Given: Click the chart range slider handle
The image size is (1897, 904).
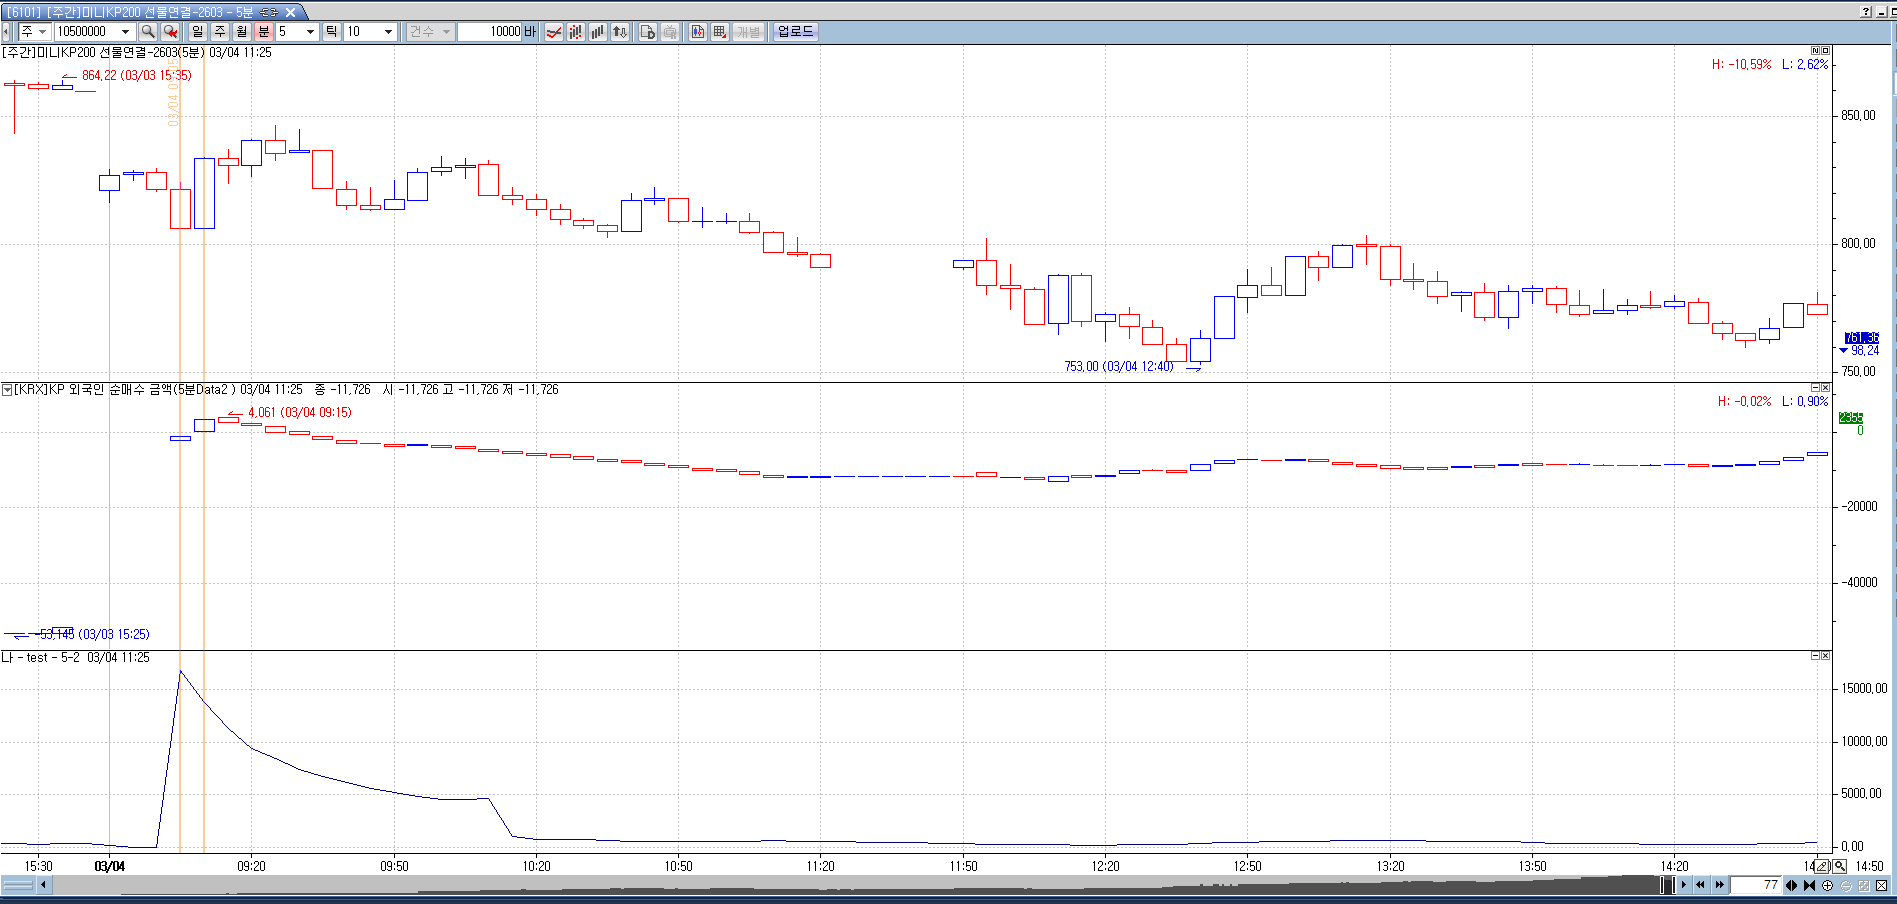Looking at the screenshot, I should point(1666,885).
